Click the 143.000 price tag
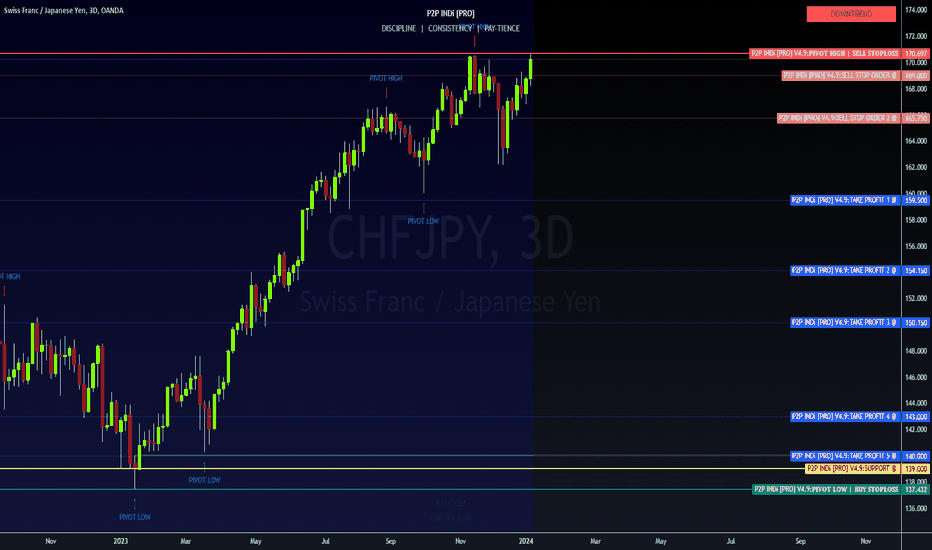932x550 pixels. tap(916, 417)
